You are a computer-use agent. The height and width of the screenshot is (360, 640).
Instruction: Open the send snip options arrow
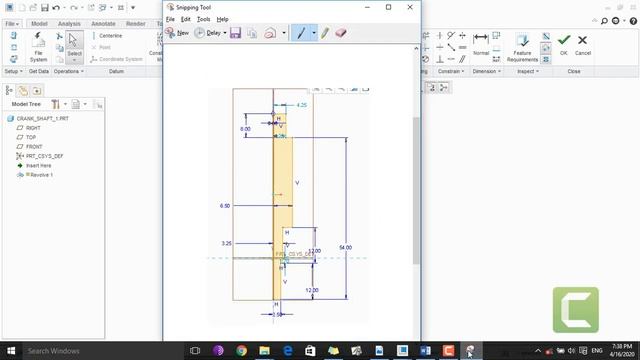coord(284,33)
